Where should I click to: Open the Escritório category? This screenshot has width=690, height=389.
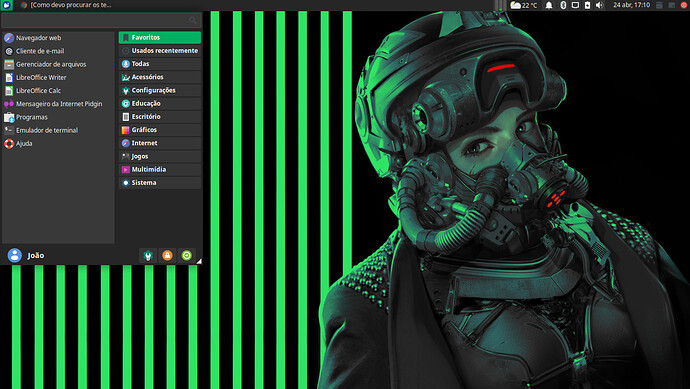coord(160,117)
